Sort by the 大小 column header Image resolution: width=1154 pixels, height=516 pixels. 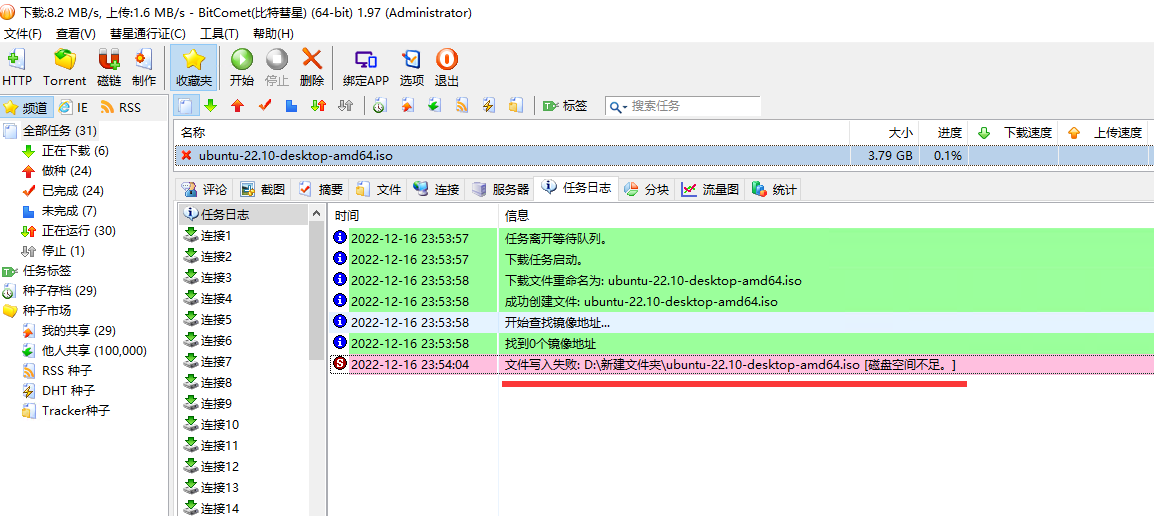point(884,132)
